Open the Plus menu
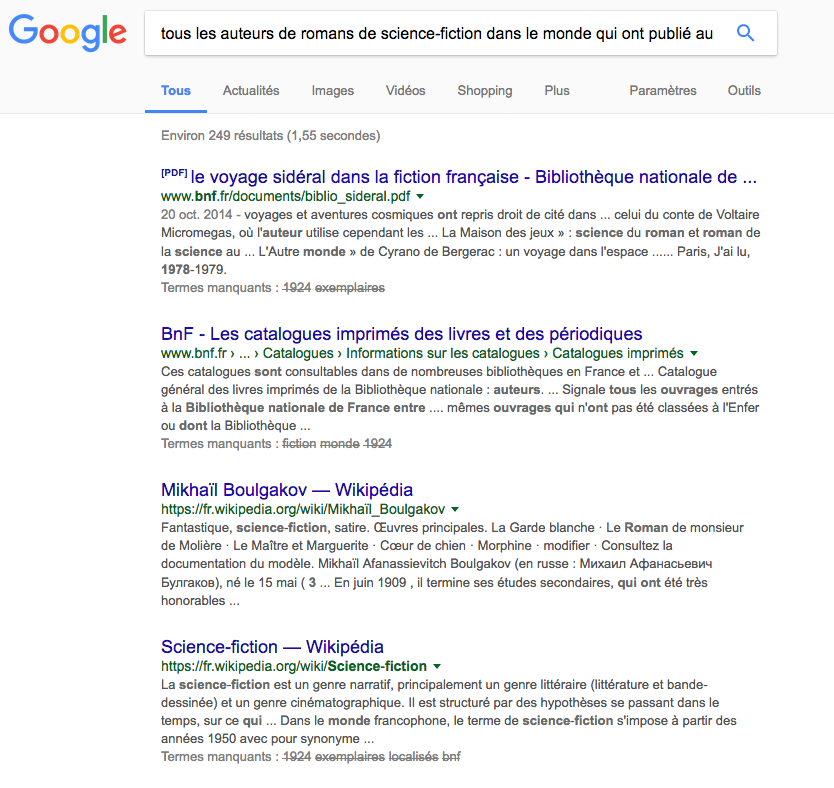The image size is (834, 788). [x=557, y=90]
